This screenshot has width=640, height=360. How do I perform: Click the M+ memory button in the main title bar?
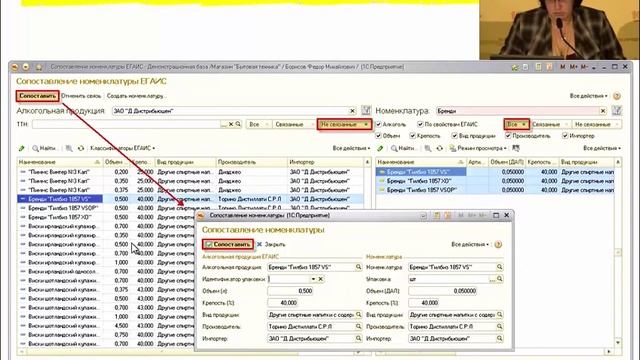coord(573,67)
